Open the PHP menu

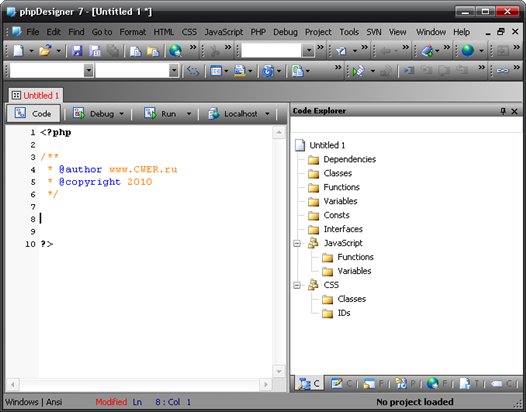coord(258,32)
